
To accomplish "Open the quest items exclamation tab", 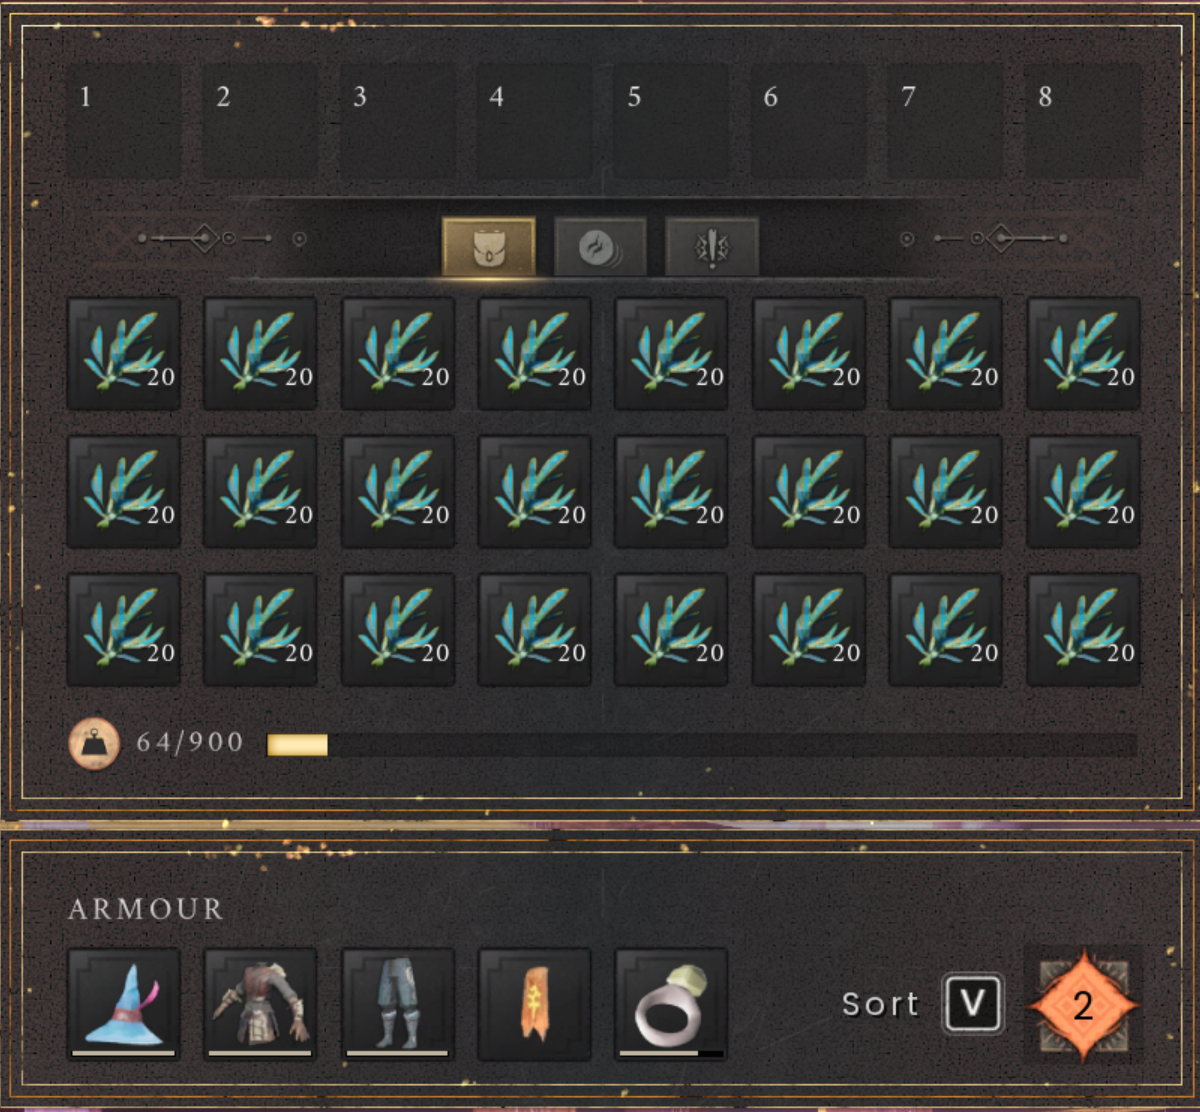I will pyautogui.click(x=712, y=246).
